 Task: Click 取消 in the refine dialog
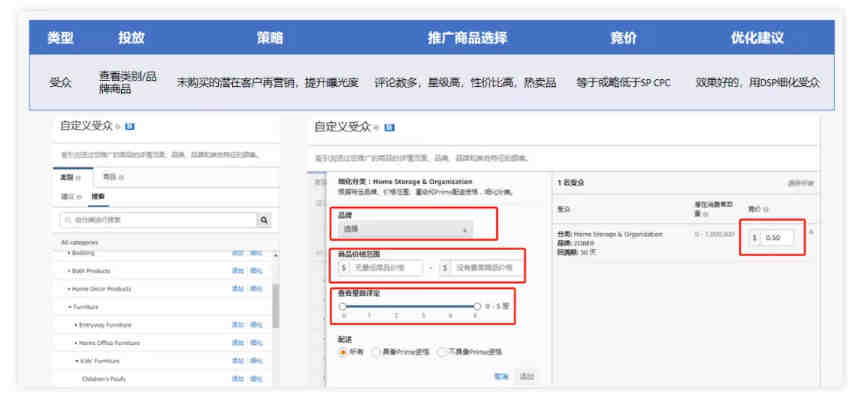point(501,377)
